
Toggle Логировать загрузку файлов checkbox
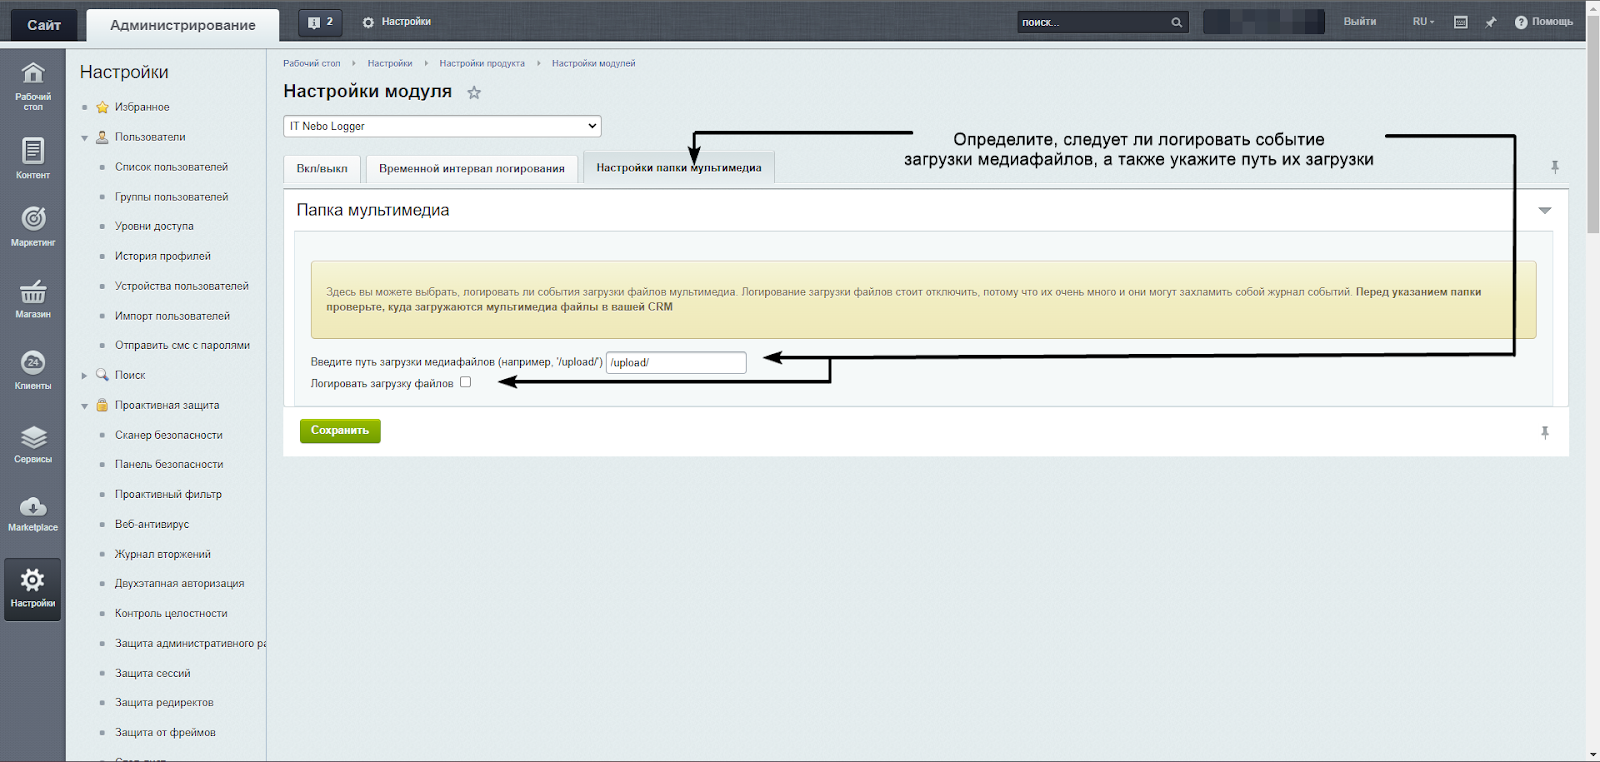click(465, 382)
